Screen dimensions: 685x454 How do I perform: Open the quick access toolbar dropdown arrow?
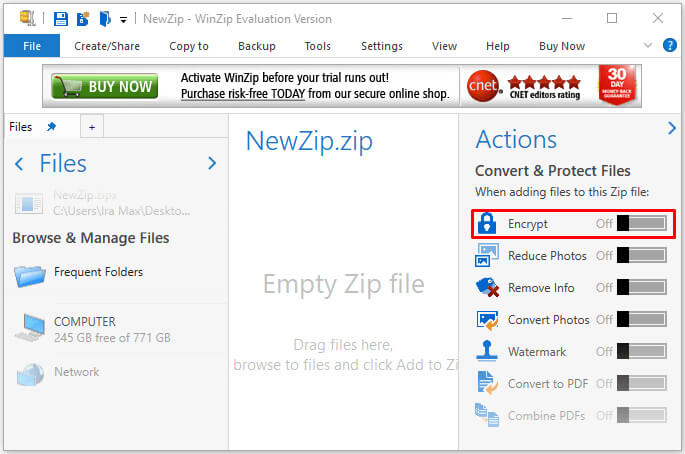point(124,20)
